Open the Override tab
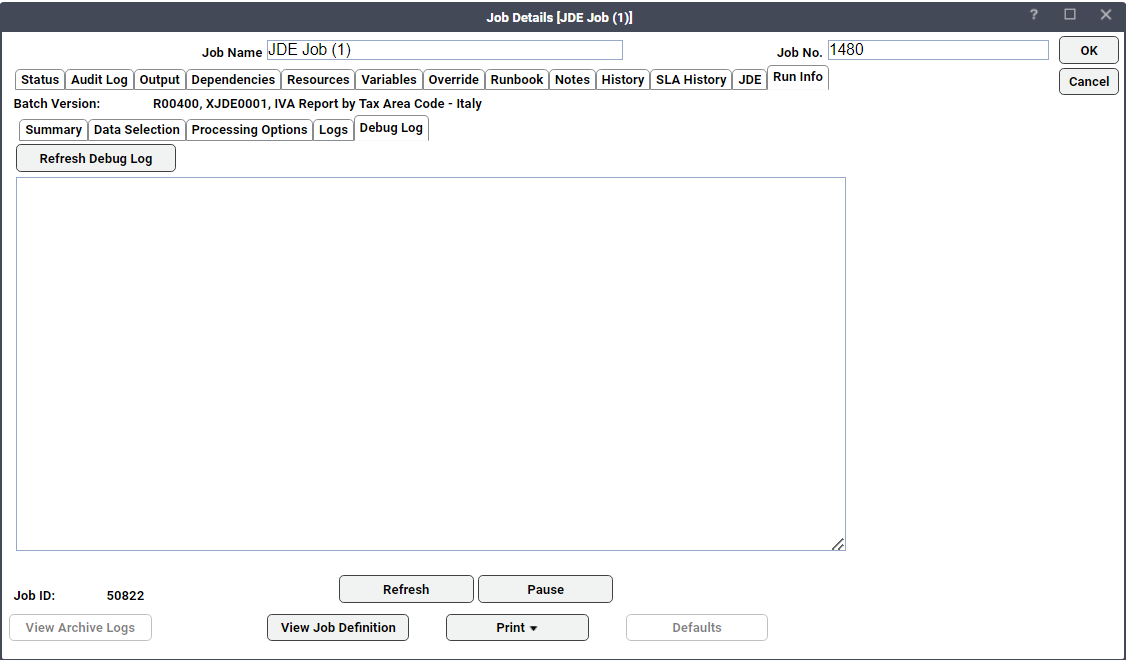This screenshot has height=660, width=1126. point(453,80)
